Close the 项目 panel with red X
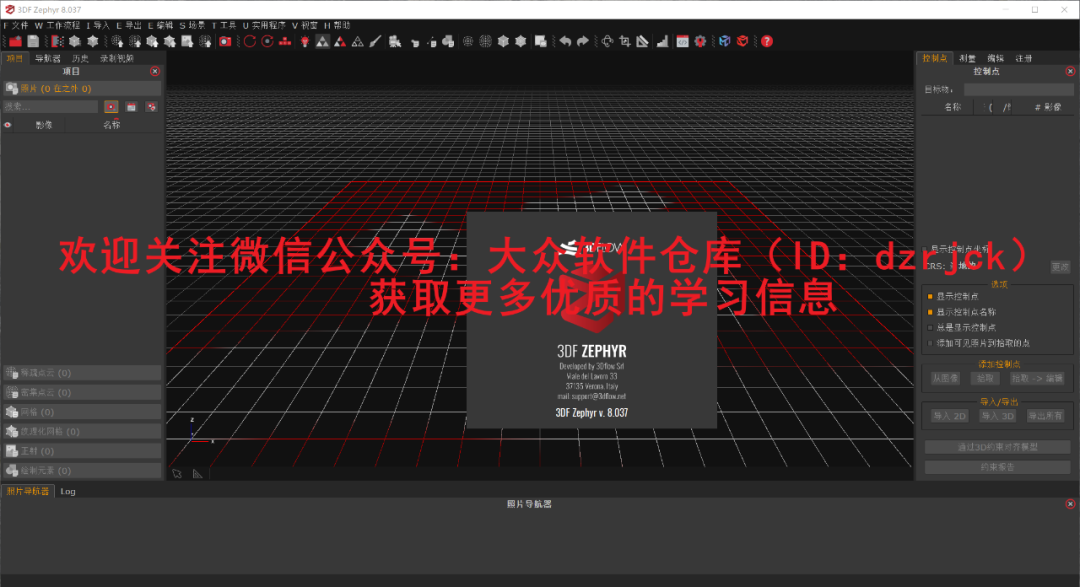This screenshot has width=1080, height=587. coord(155,71)
